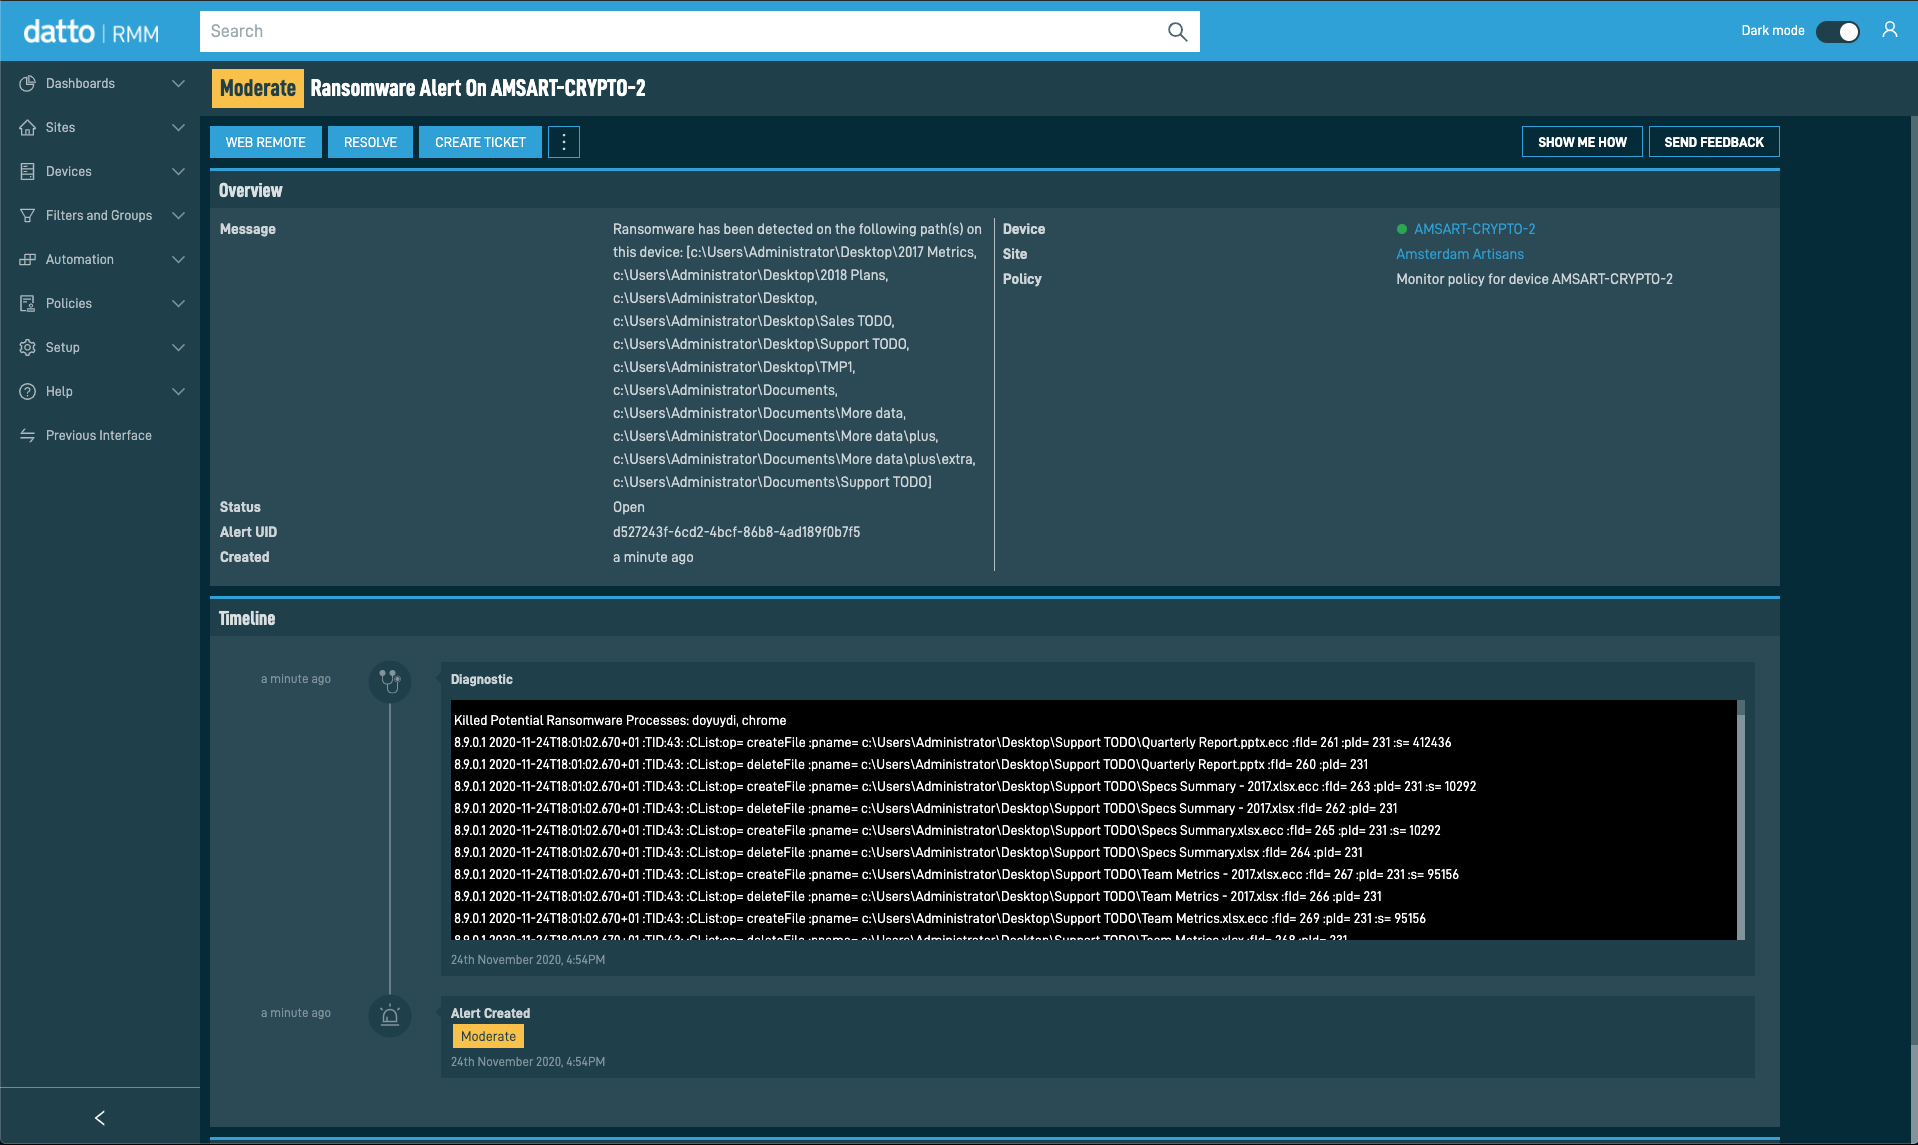1918x1145 pixels.
Task: Open the Policies menu item
Action: tap(100, 303)
